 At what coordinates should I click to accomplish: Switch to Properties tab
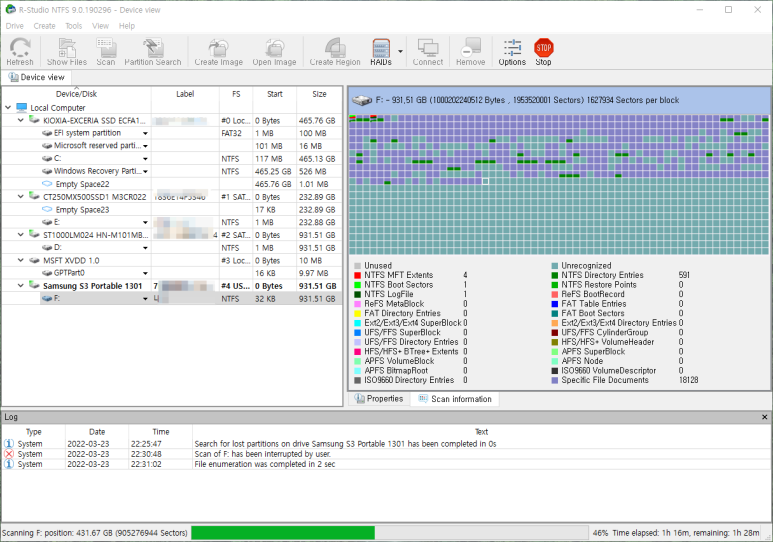point(379,398)
